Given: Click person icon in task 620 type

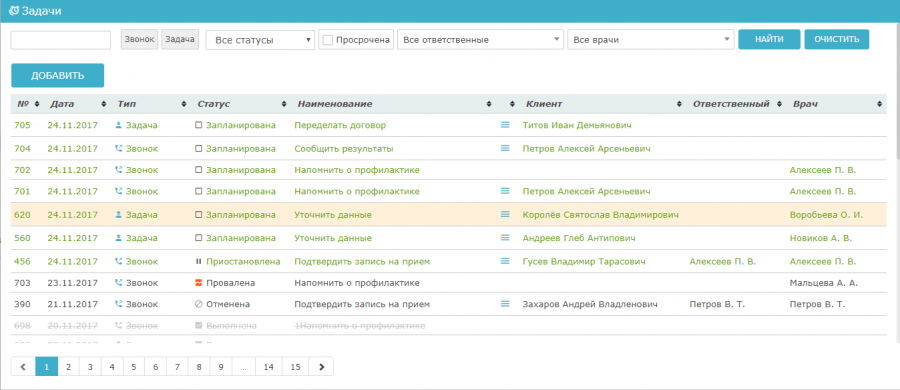Looking at the screenshot, I should [119, 214].
